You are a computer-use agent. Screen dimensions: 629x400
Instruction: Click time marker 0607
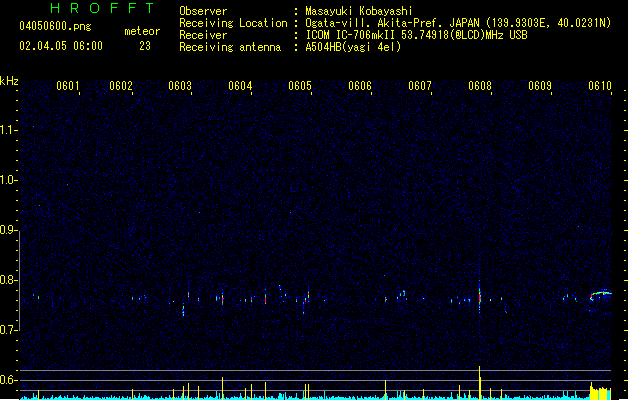click(x=420, y=86)
